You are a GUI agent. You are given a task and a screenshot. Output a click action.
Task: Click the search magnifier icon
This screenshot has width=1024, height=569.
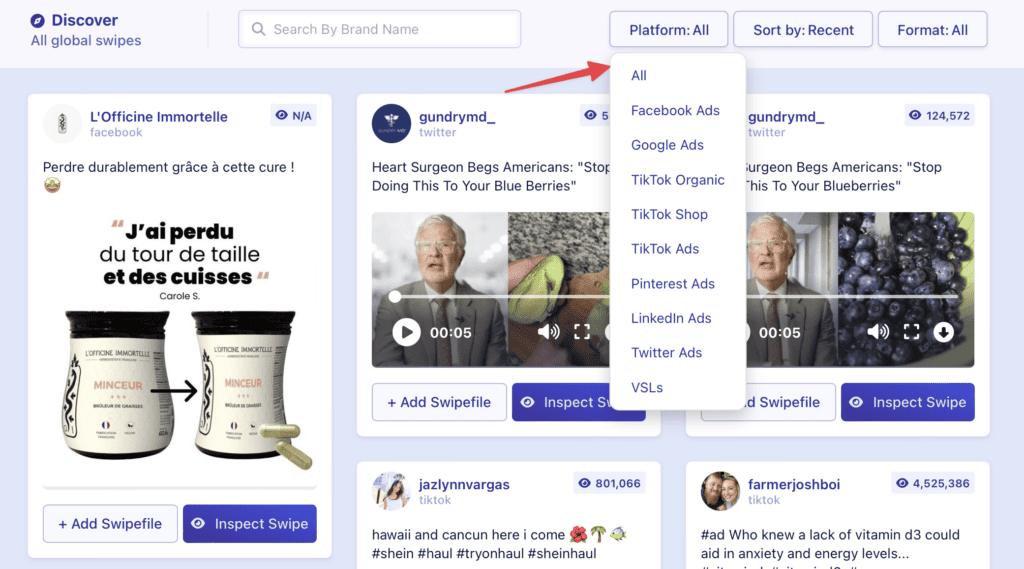pos(259,29)
